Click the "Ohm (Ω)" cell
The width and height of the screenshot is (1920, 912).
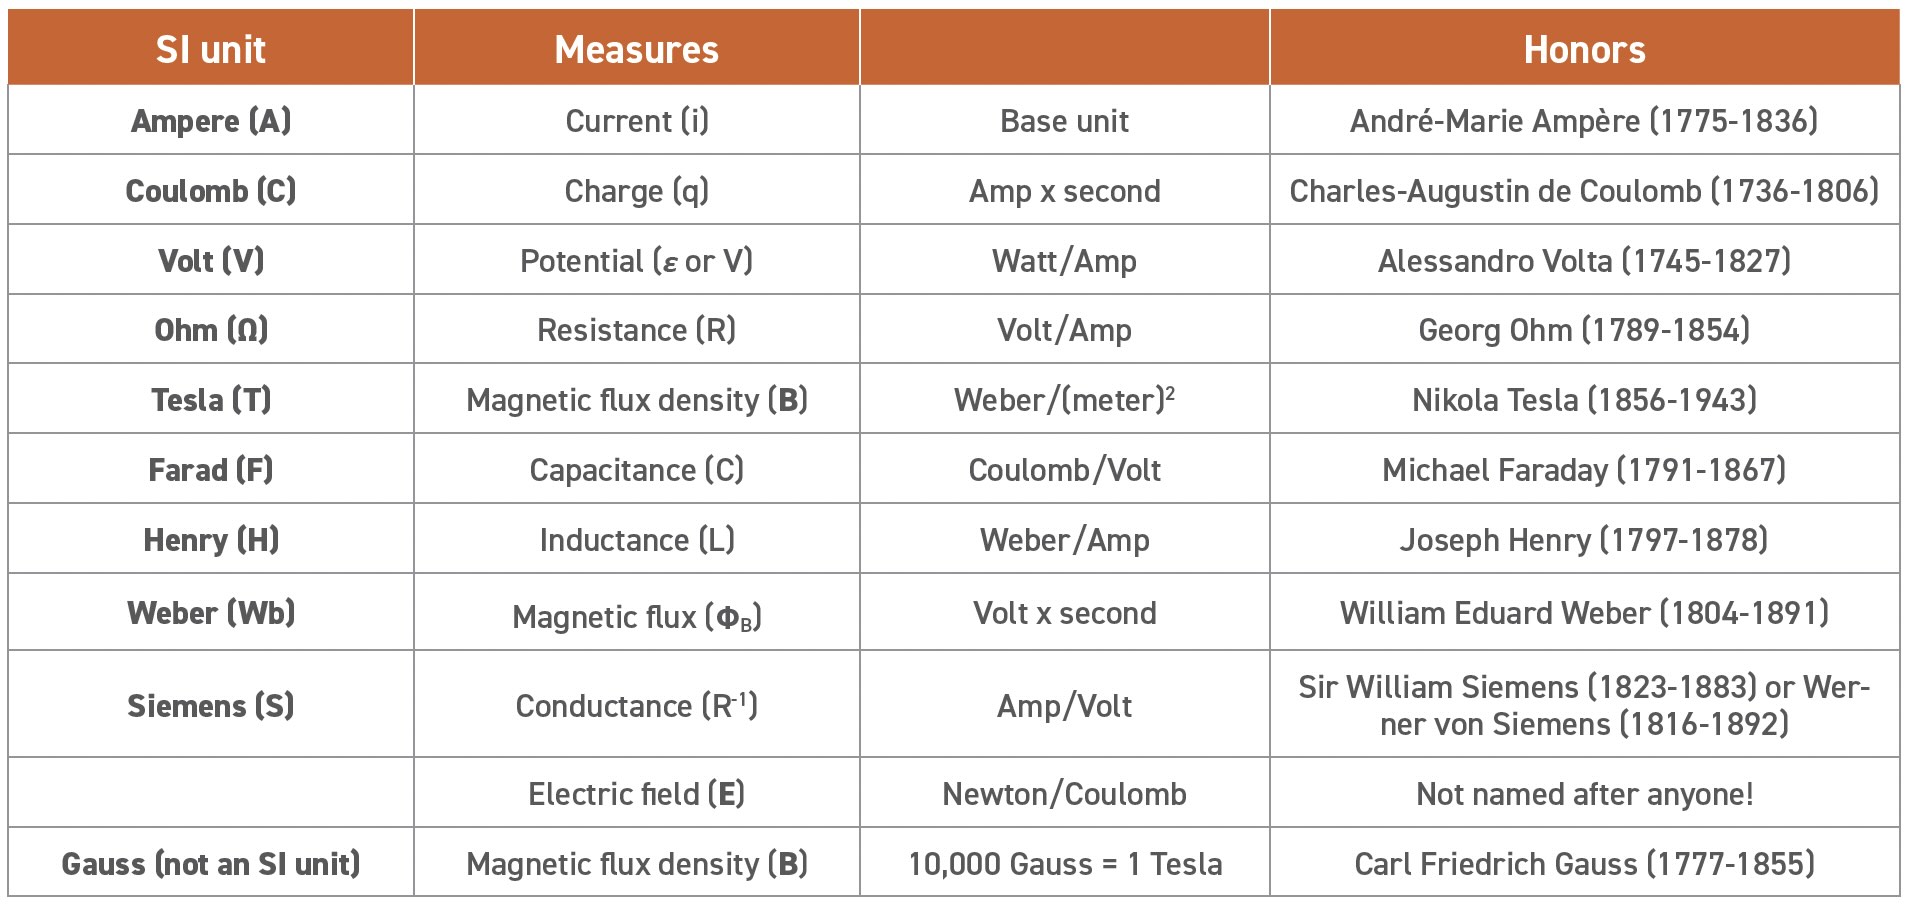point(211,330)
